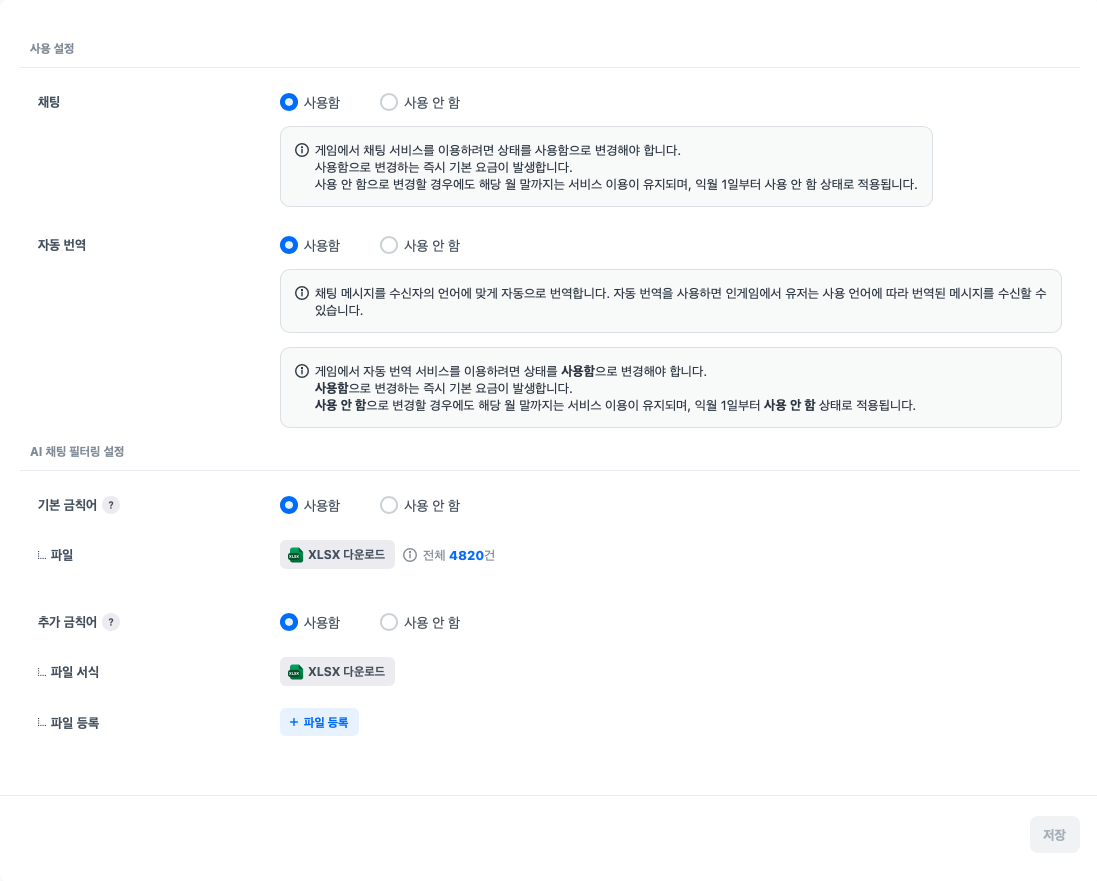Click the XLSX file icon in the 파일 row
Image resolution: width=1097 pixels, height=881 pixels.
tap(295, 555)
